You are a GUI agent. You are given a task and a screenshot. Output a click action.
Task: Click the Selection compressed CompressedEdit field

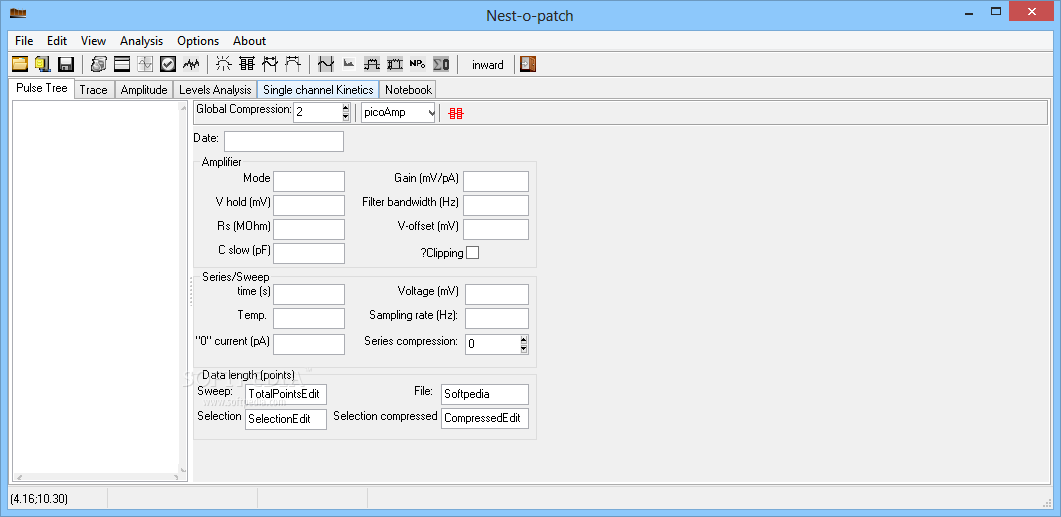tap(485, 418)
